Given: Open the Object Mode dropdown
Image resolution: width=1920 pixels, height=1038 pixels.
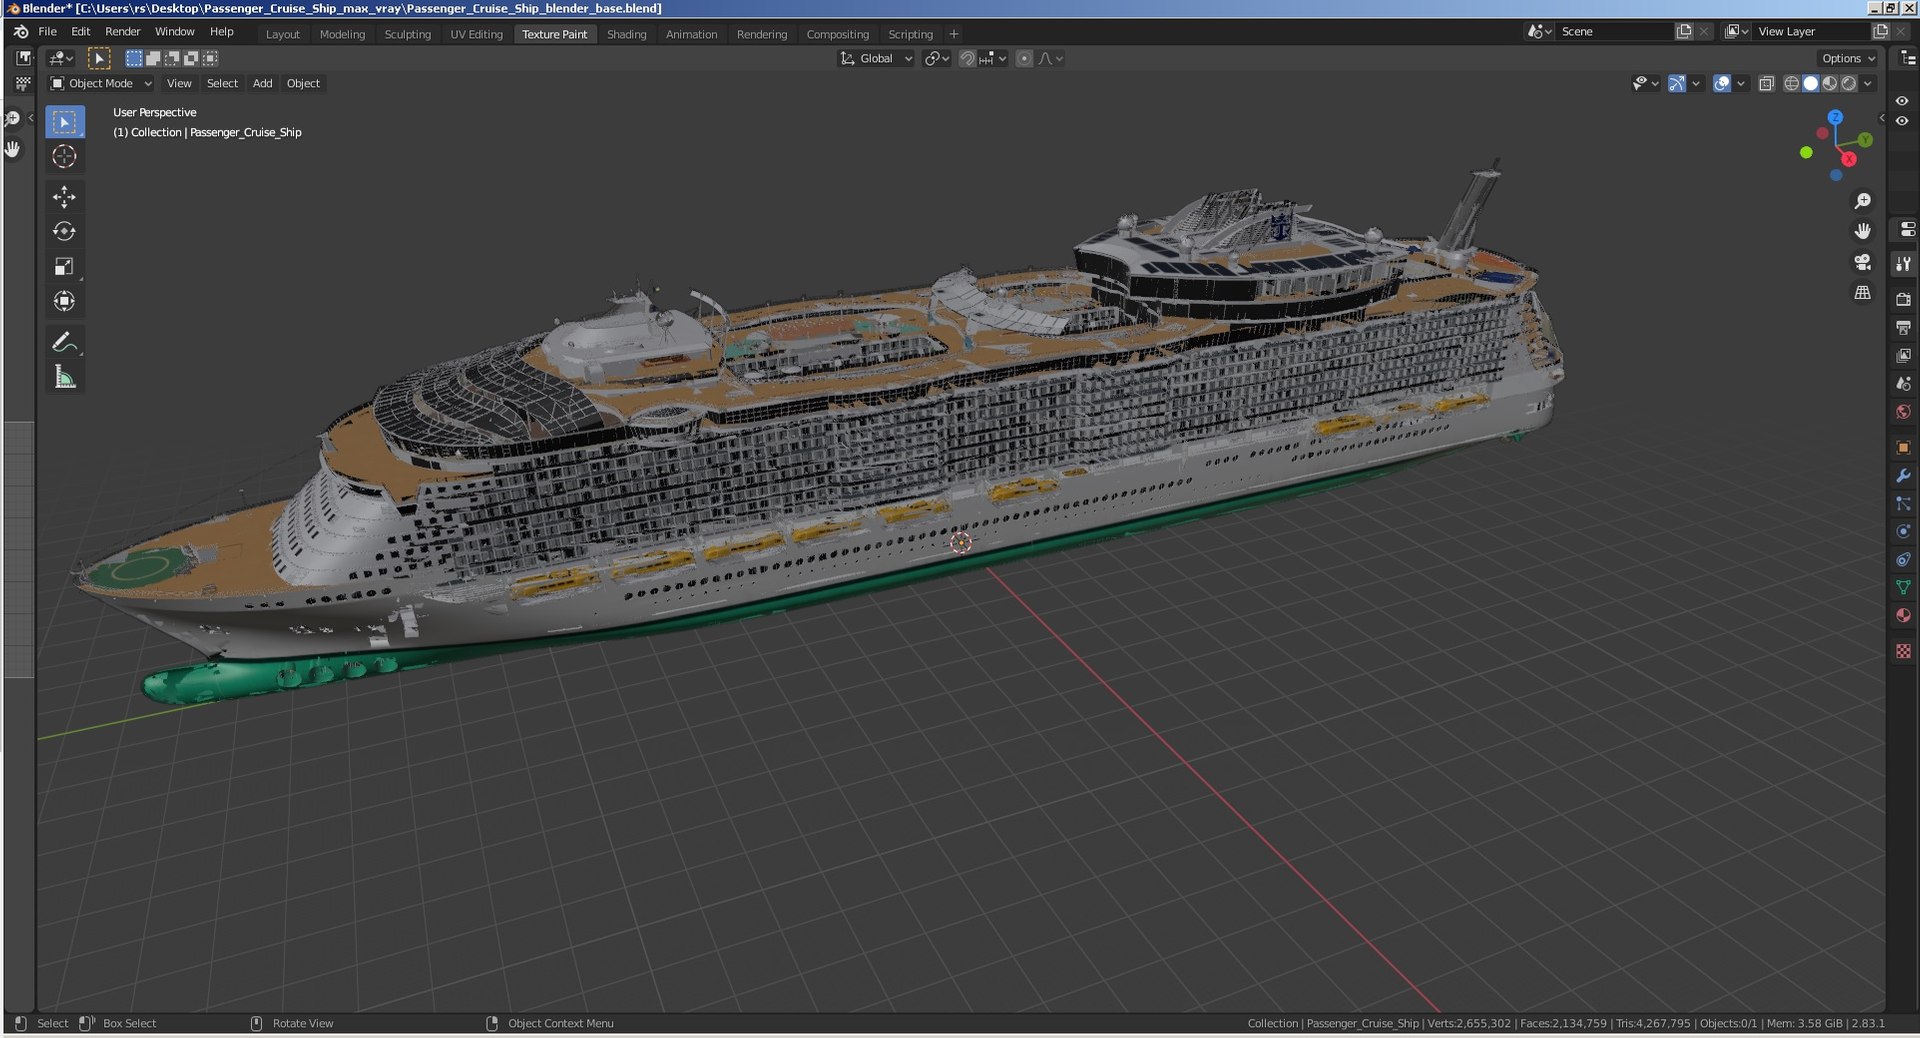Looking at the screenshot, I should (101, 83).
